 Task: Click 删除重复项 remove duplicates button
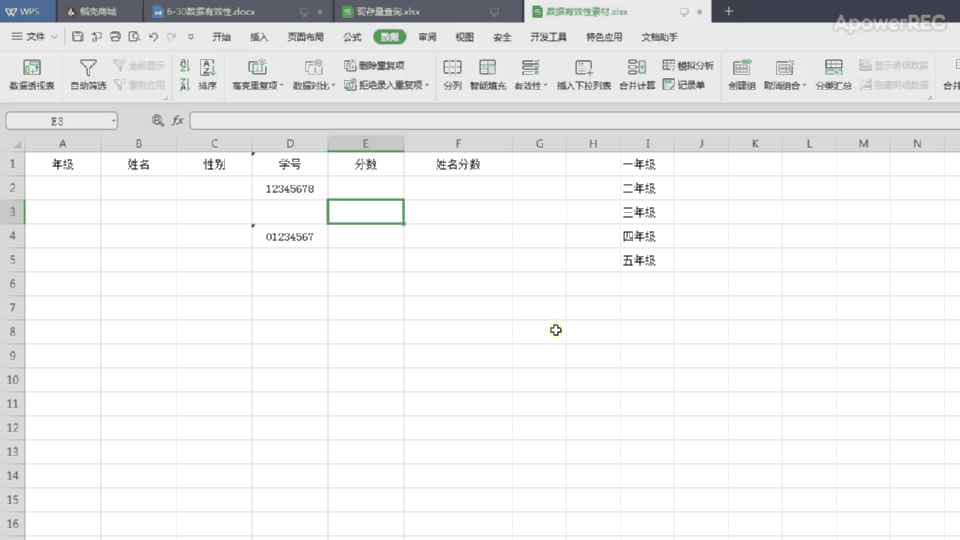click(374, 65)
